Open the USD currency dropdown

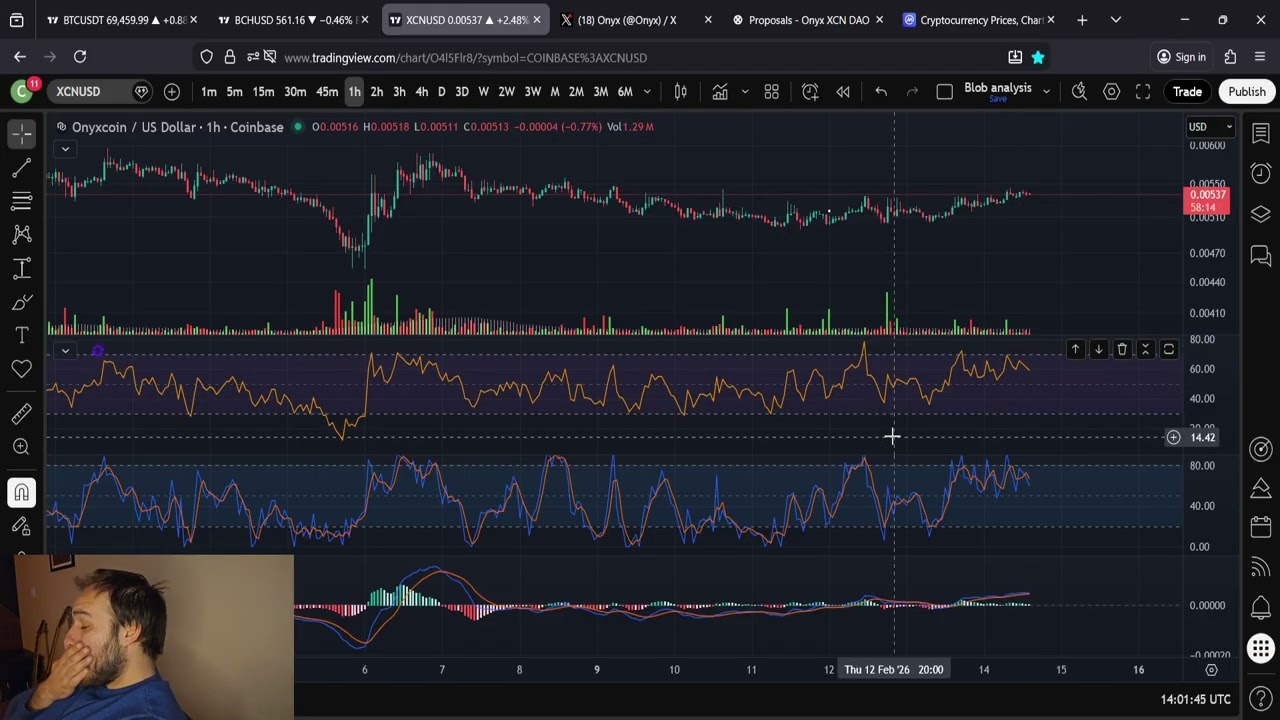pyautogui.click(x=1210, y=127)
